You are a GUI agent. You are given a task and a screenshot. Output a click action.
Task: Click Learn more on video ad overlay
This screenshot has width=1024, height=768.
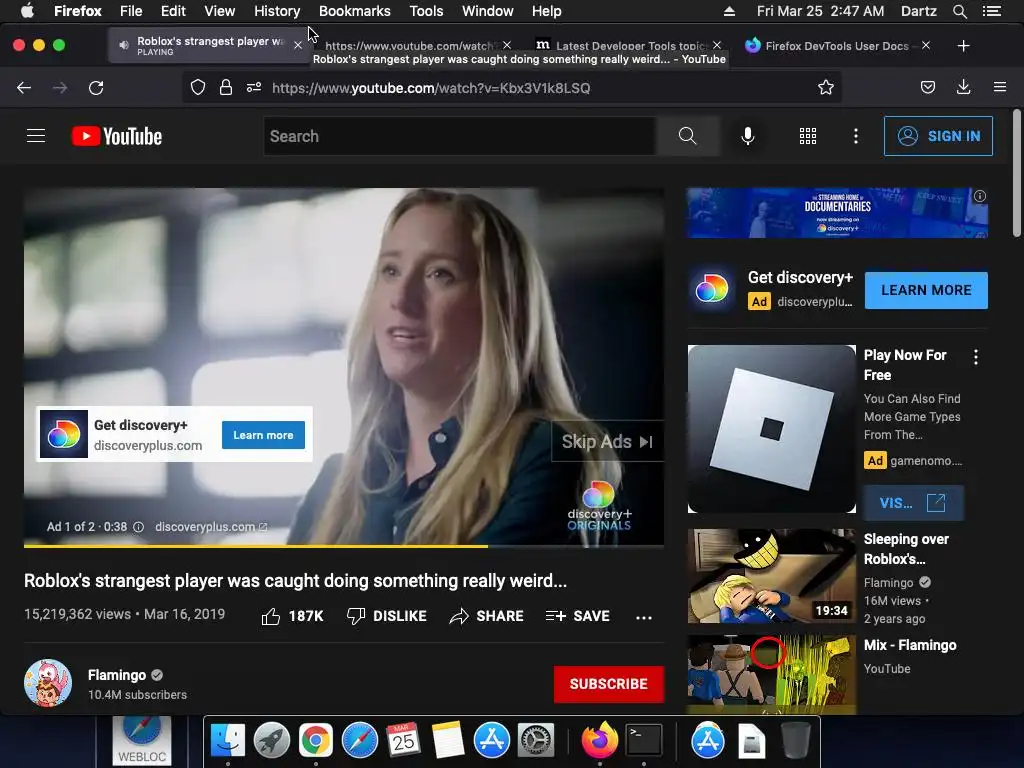(x=263, y=435)
